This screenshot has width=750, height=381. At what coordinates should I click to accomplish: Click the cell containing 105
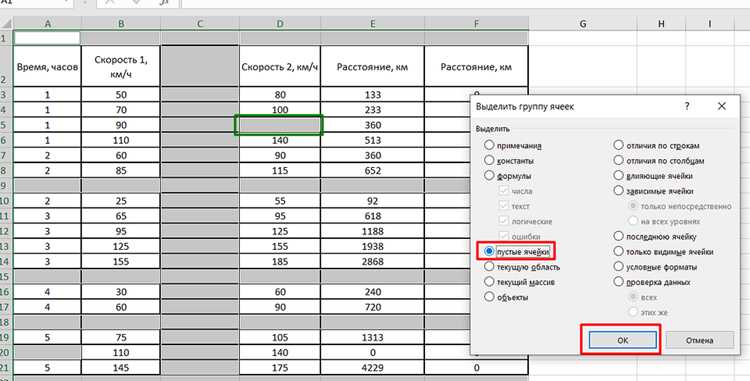280,337
